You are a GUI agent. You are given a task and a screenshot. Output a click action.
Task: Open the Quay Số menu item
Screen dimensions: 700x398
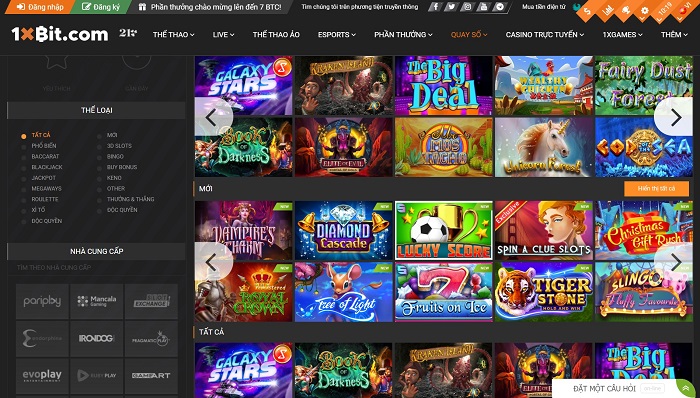tap(469, 34)
